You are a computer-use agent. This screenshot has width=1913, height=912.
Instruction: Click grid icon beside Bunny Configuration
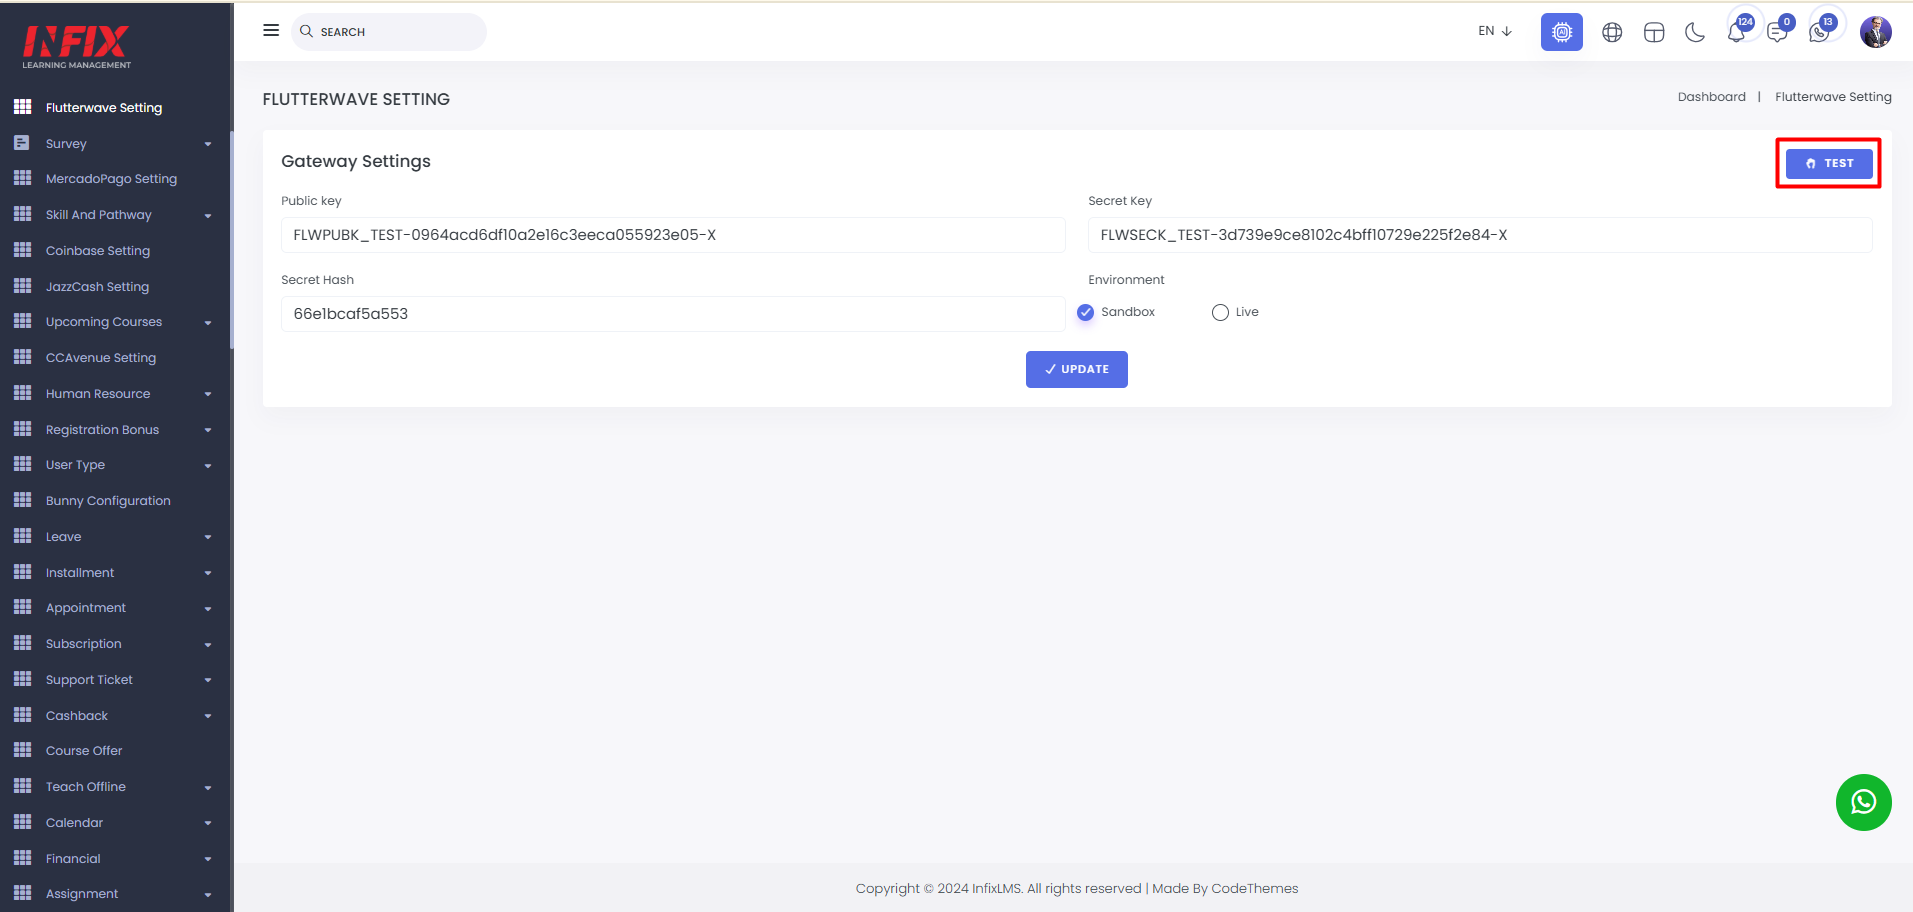[23, 500]
